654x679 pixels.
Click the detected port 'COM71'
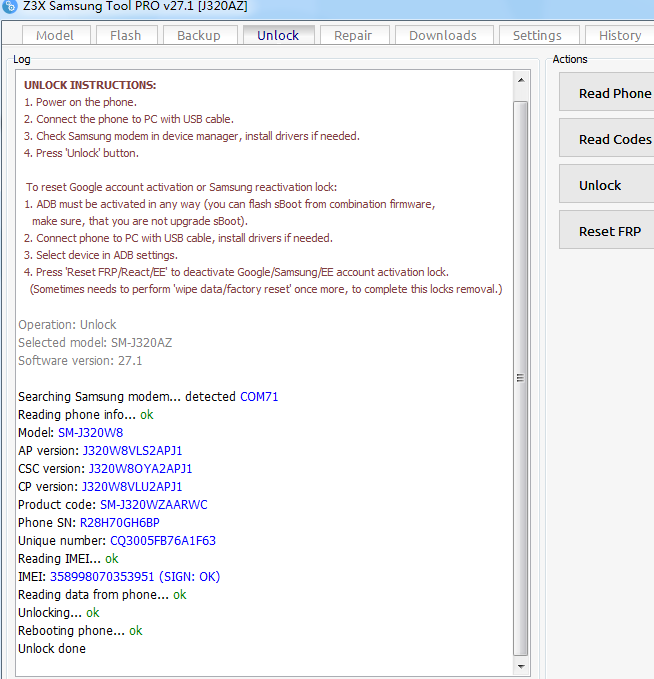click(x=259, y=397)
